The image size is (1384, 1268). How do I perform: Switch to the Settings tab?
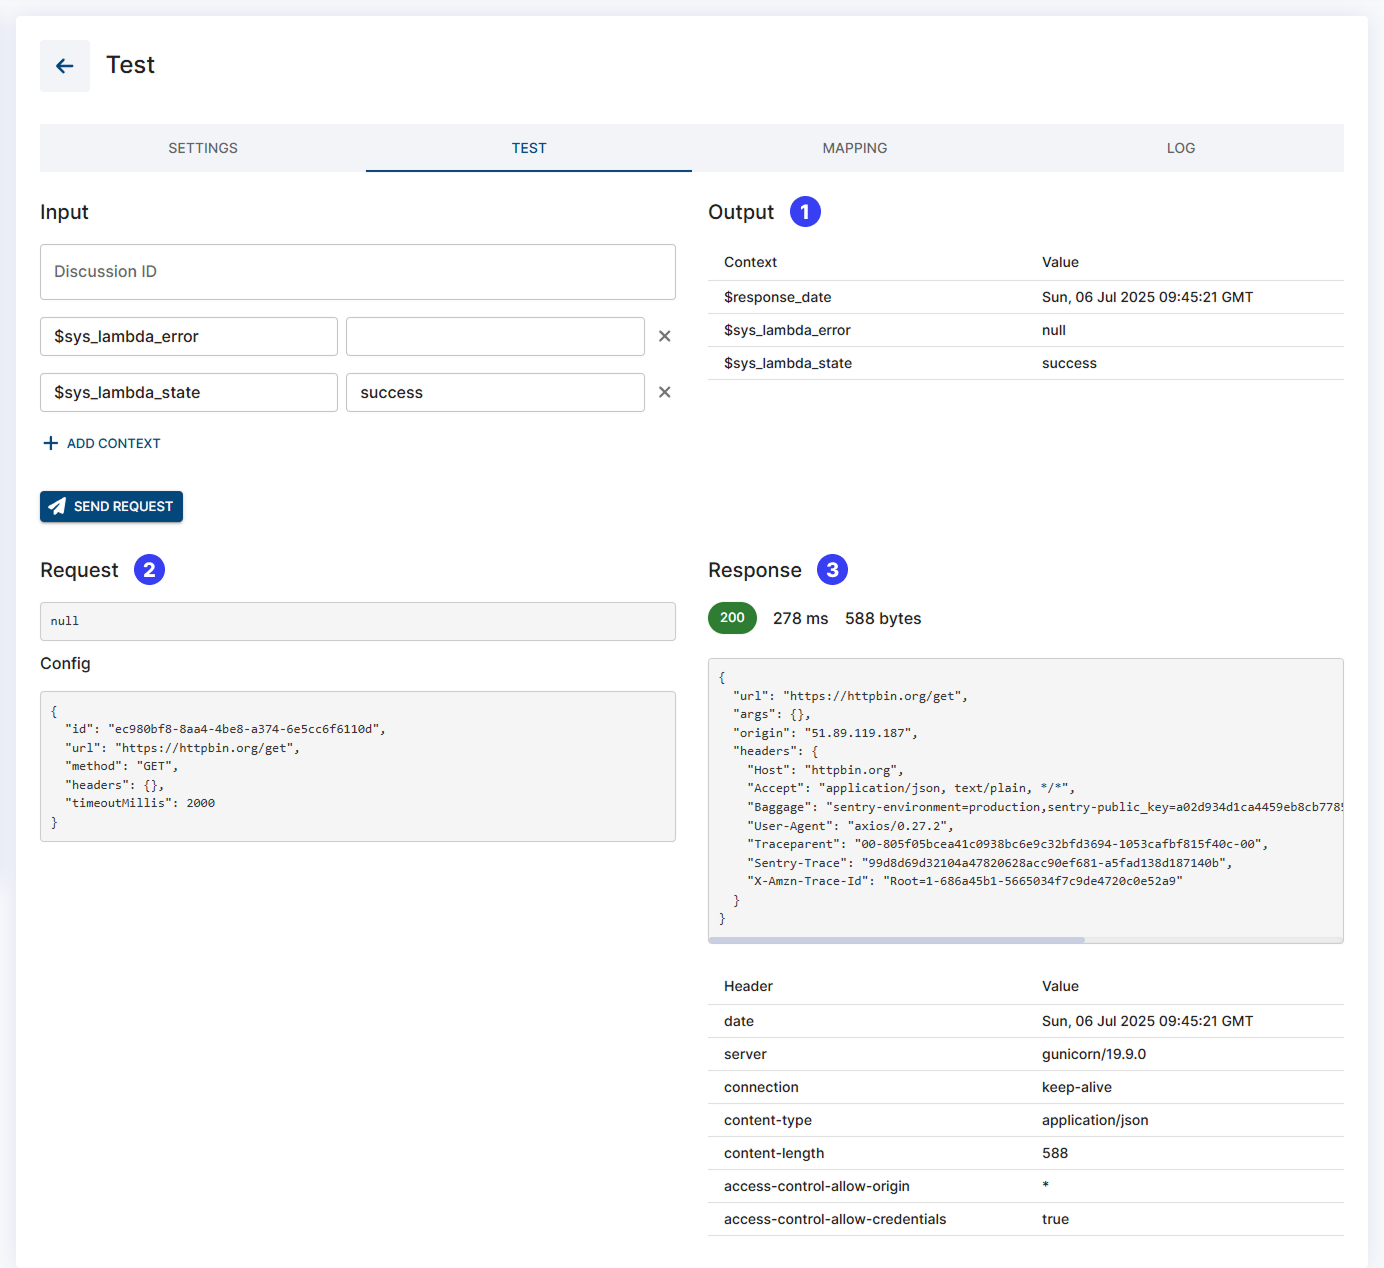pos(203,148)
